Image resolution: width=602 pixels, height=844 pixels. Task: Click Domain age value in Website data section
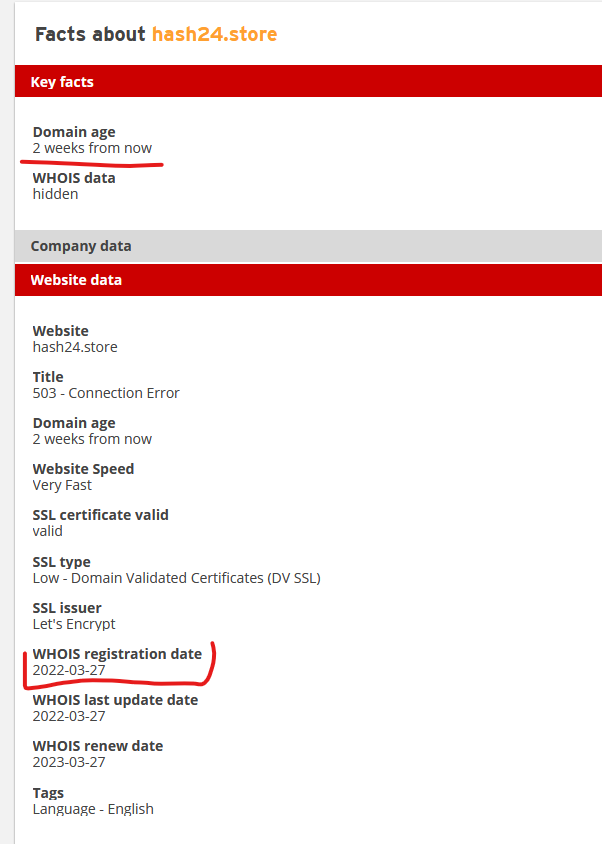click(x=92, y=439)
